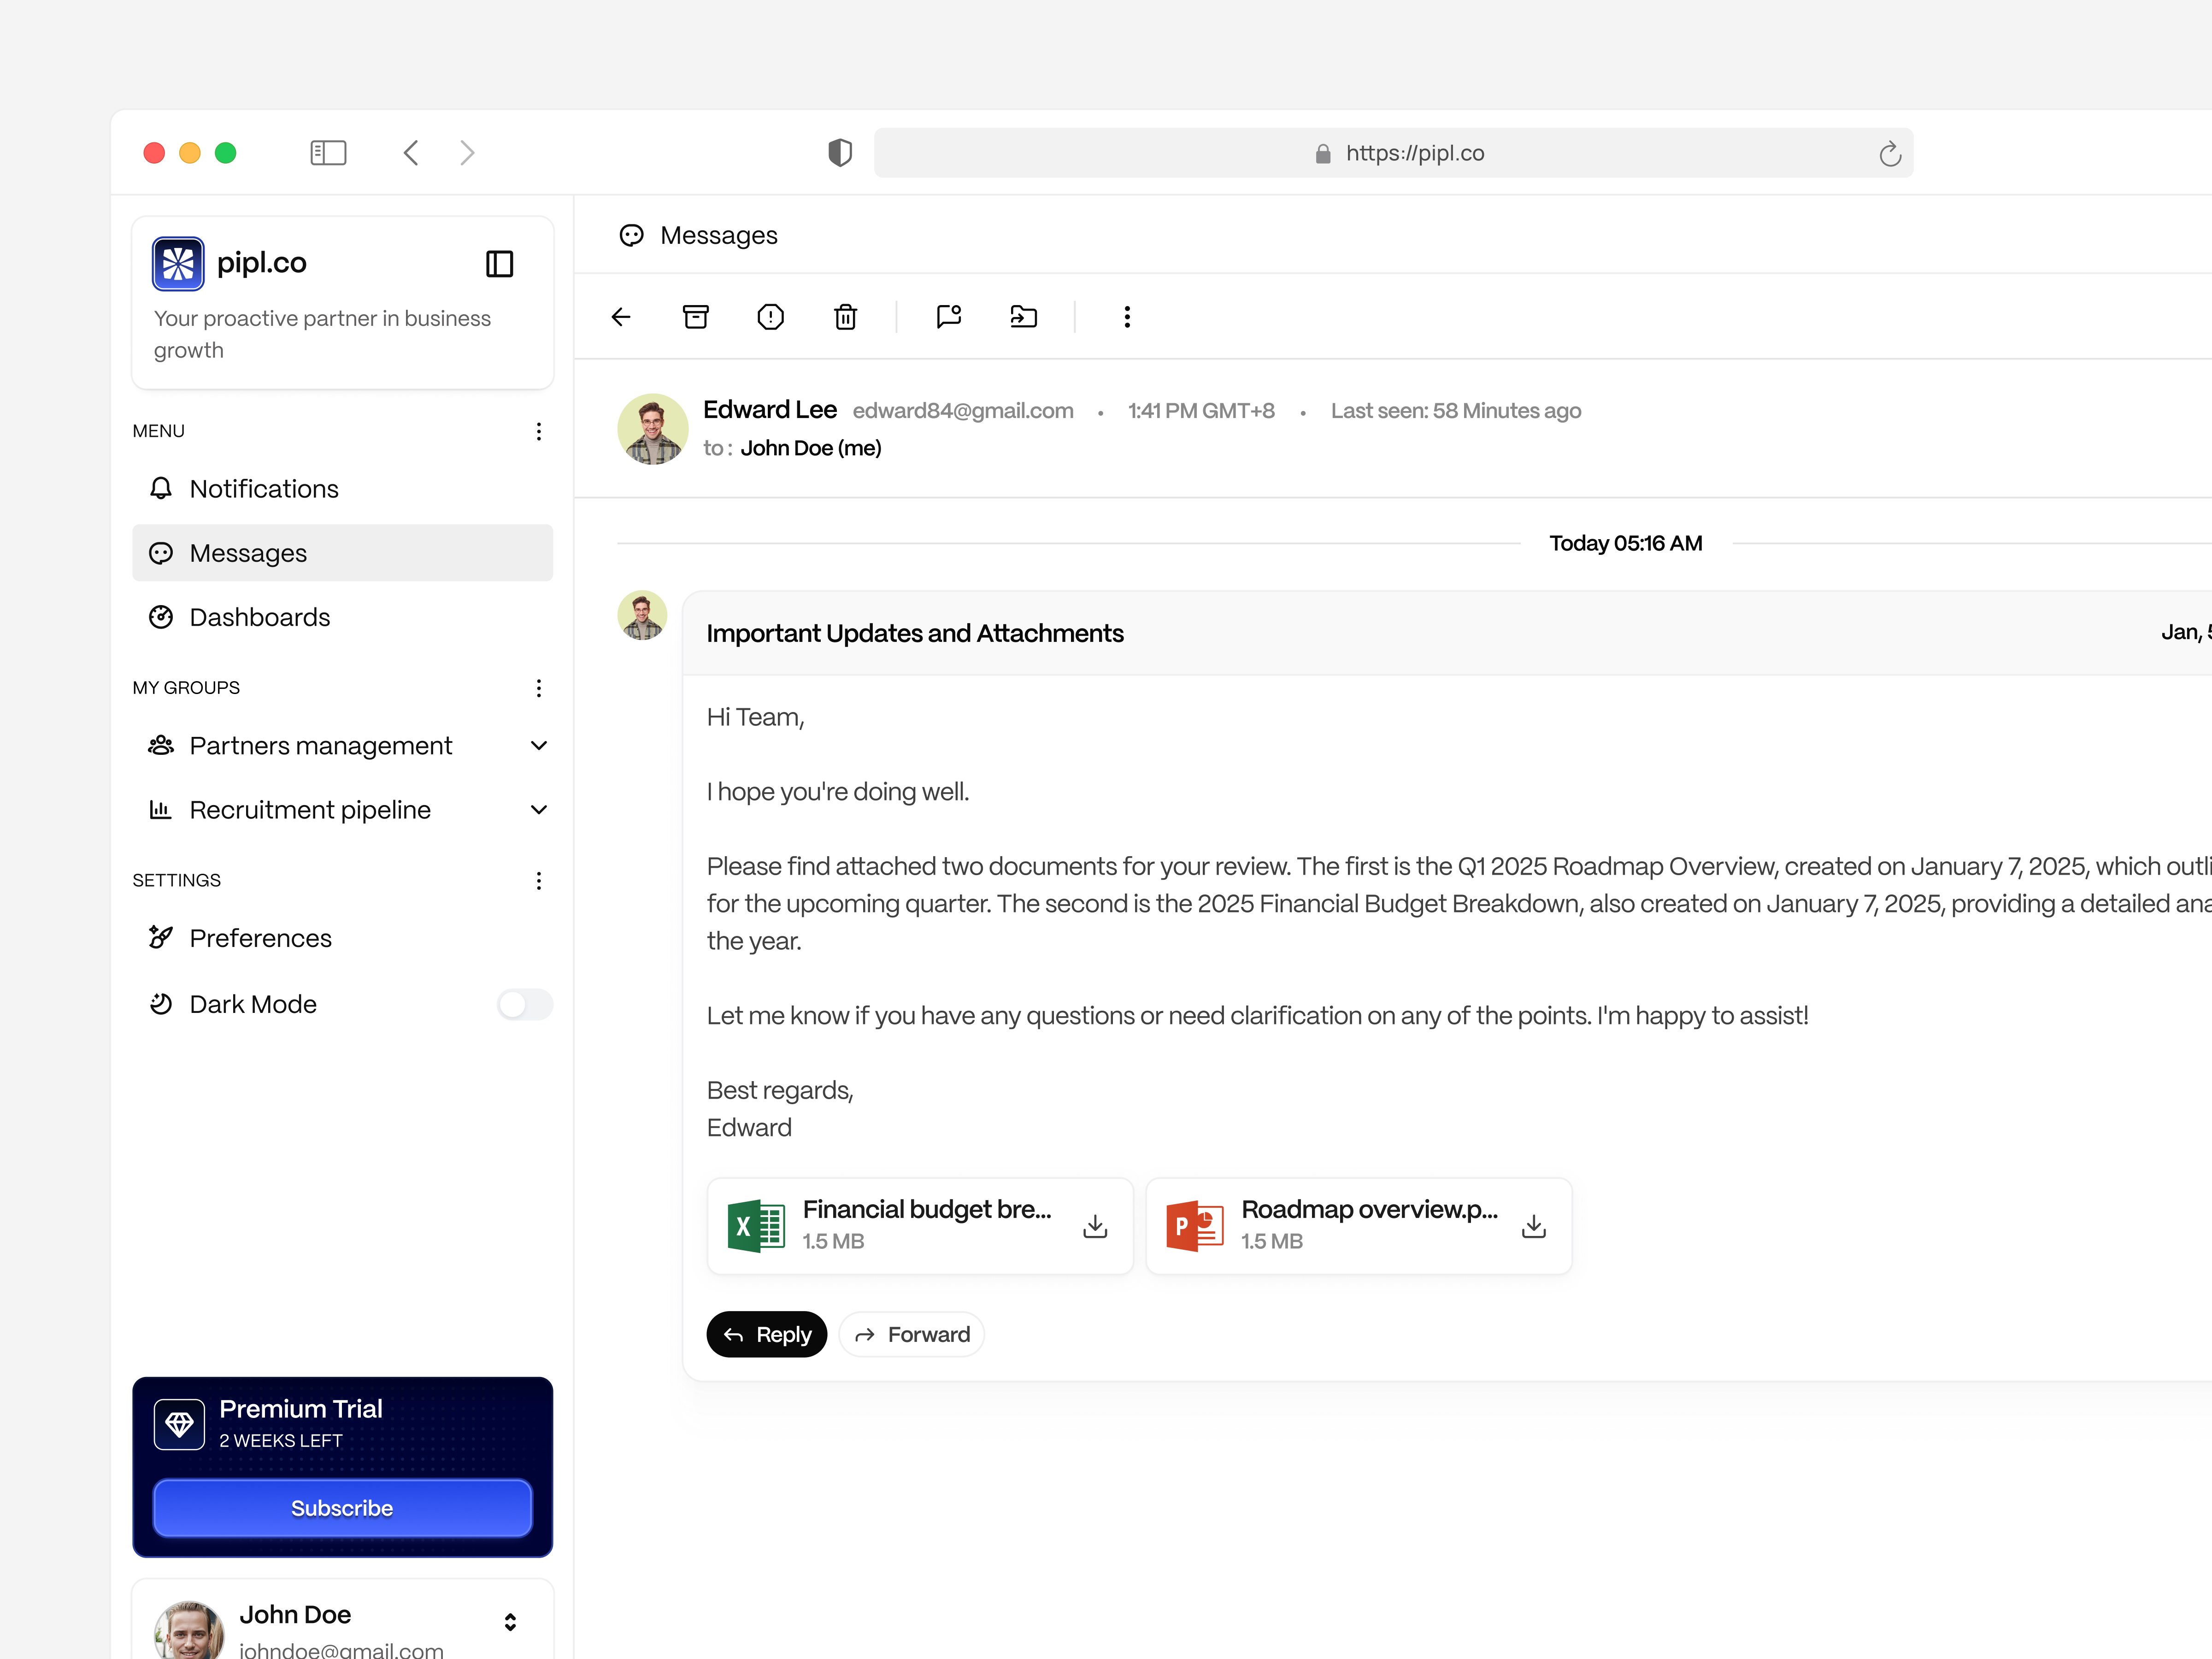Toggle Dark Mode switch
This screenshot has height=1659, width=2212.
(524, 1004)
